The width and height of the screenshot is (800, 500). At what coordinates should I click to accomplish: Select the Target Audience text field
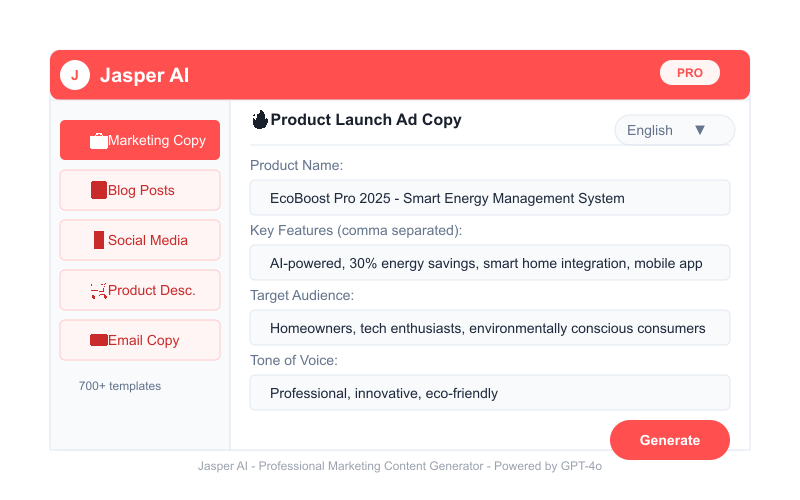click(x=490, y=328)
